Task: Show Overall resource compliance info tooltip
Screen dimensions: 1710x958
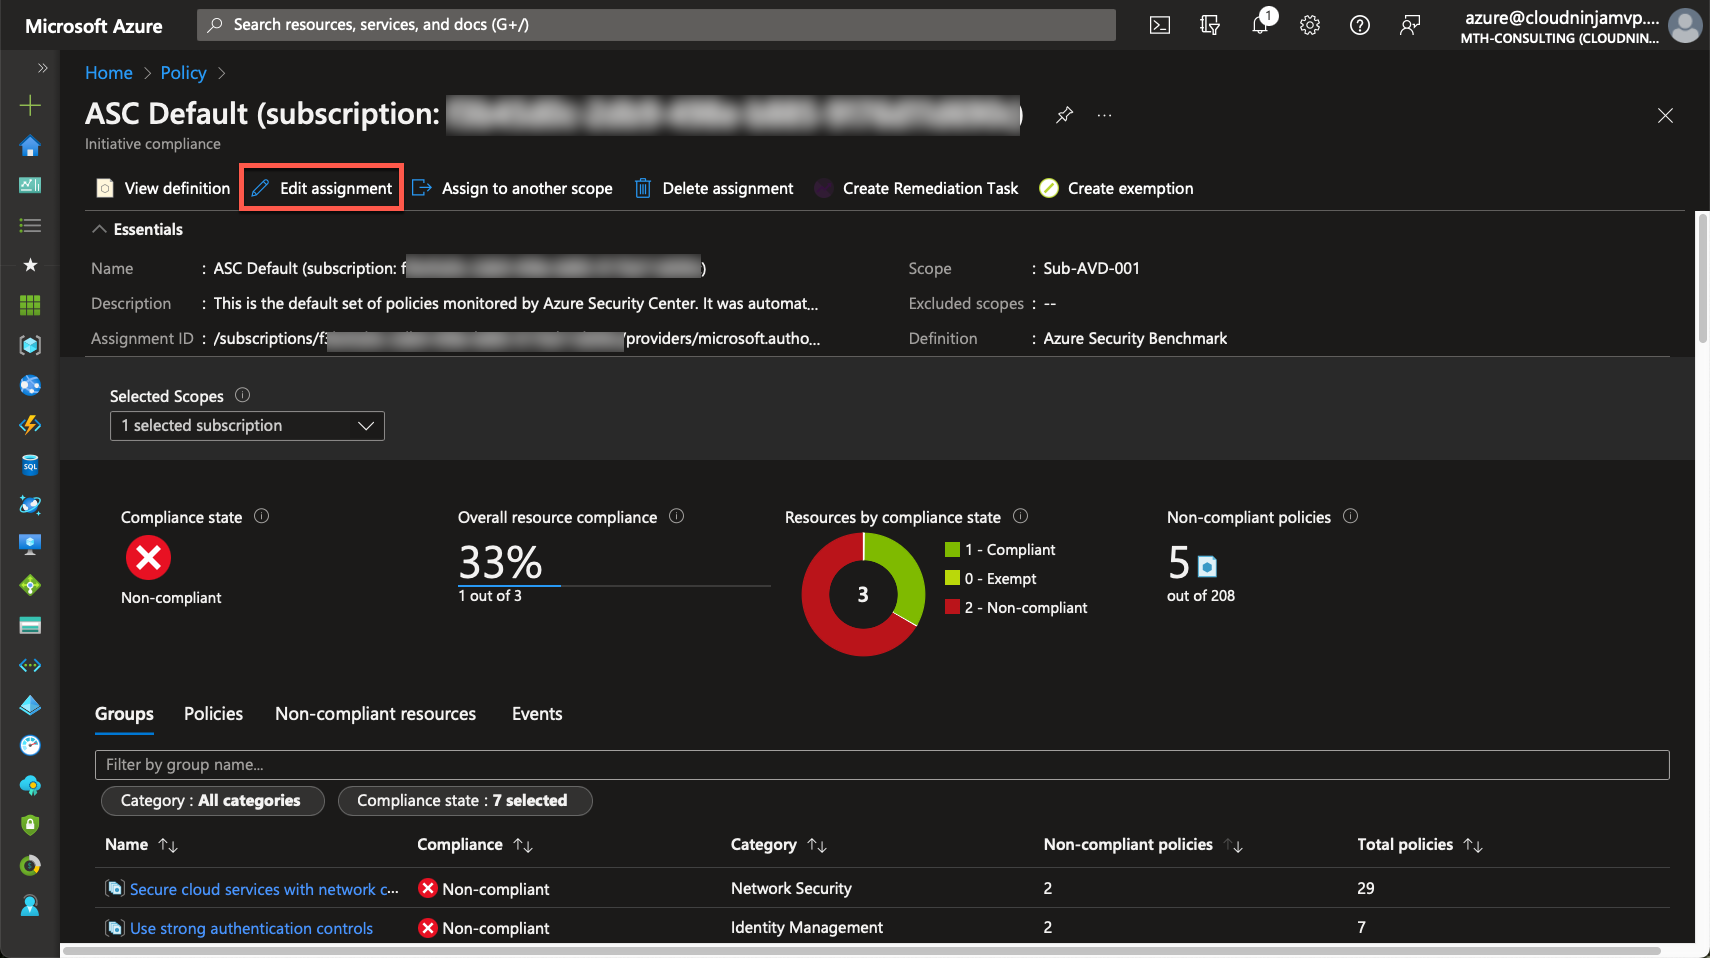Action: click(676, 516)
